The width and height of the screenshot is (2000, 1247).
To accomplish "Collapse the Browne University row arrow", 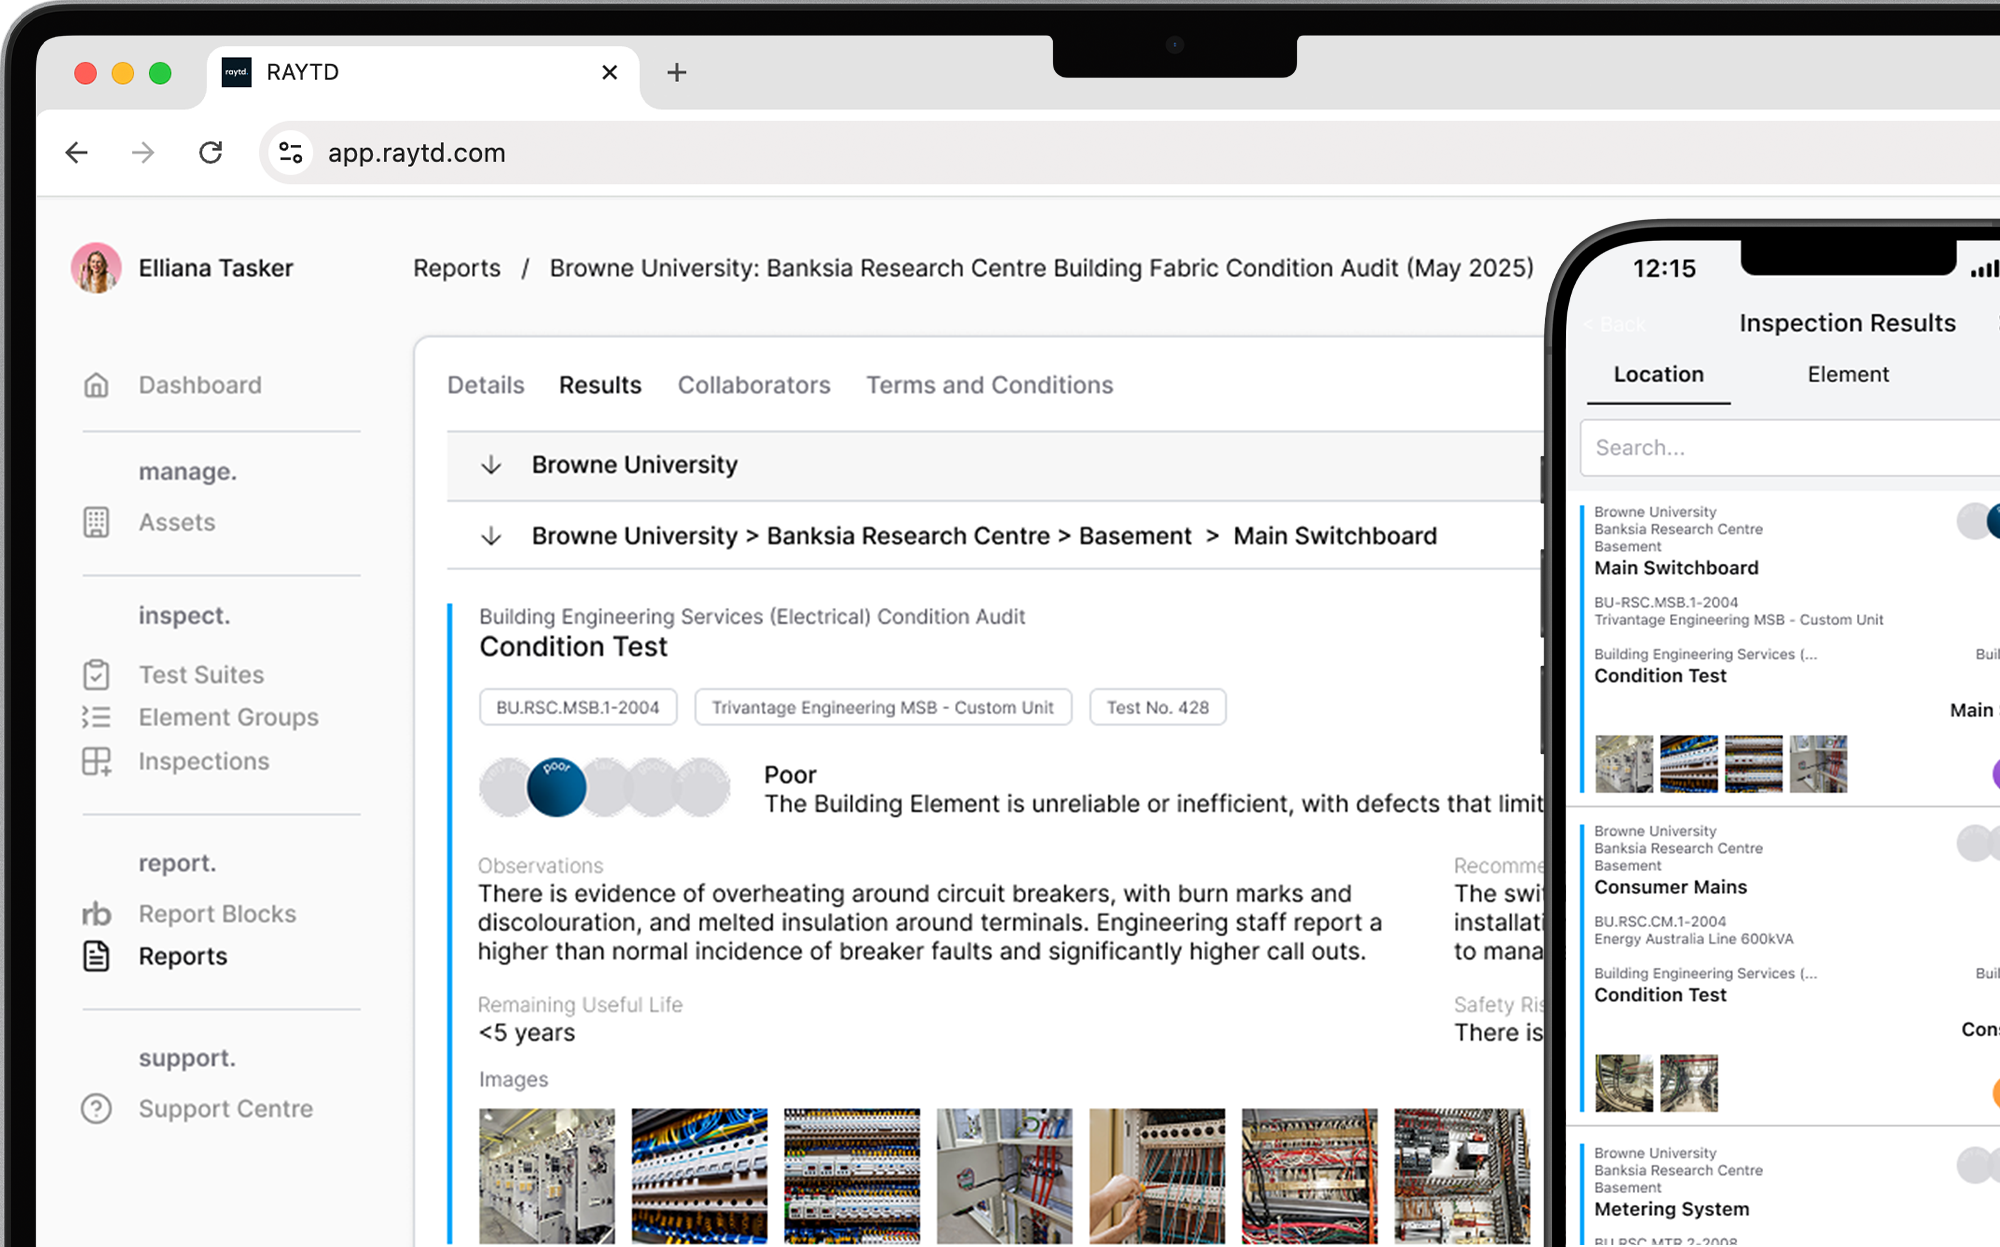I will point(491,465).
